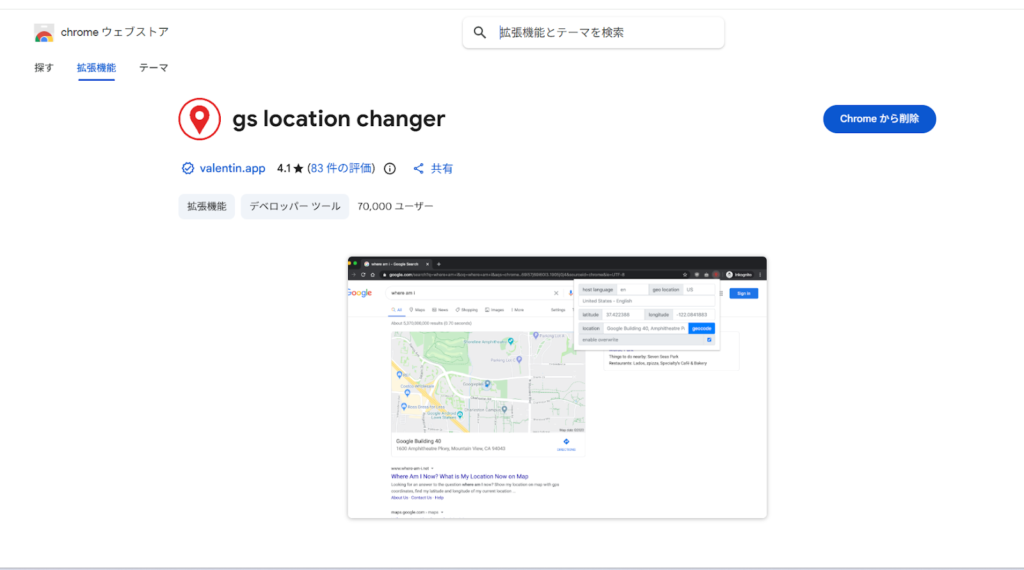1024x570 pixels.
Task: Click the chrome ウェブストア title text
Action: [115, 32]
